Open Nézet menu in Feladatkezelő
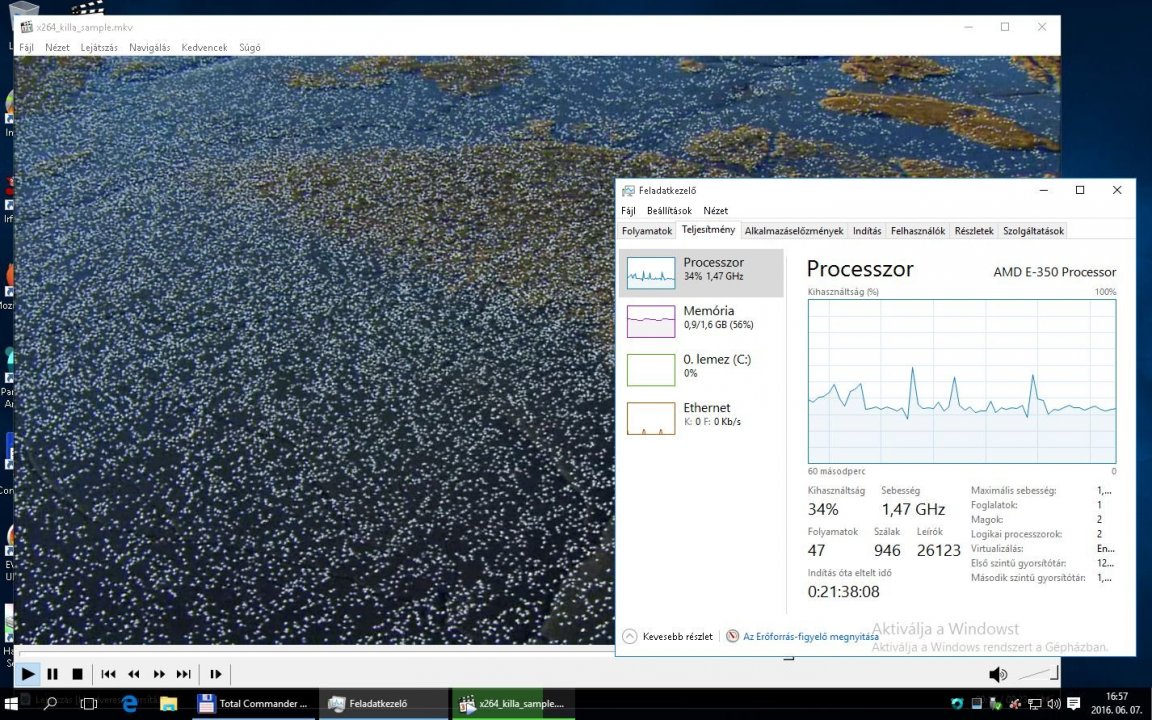This screenshot has height=720, width=1152. click(716, 210)
